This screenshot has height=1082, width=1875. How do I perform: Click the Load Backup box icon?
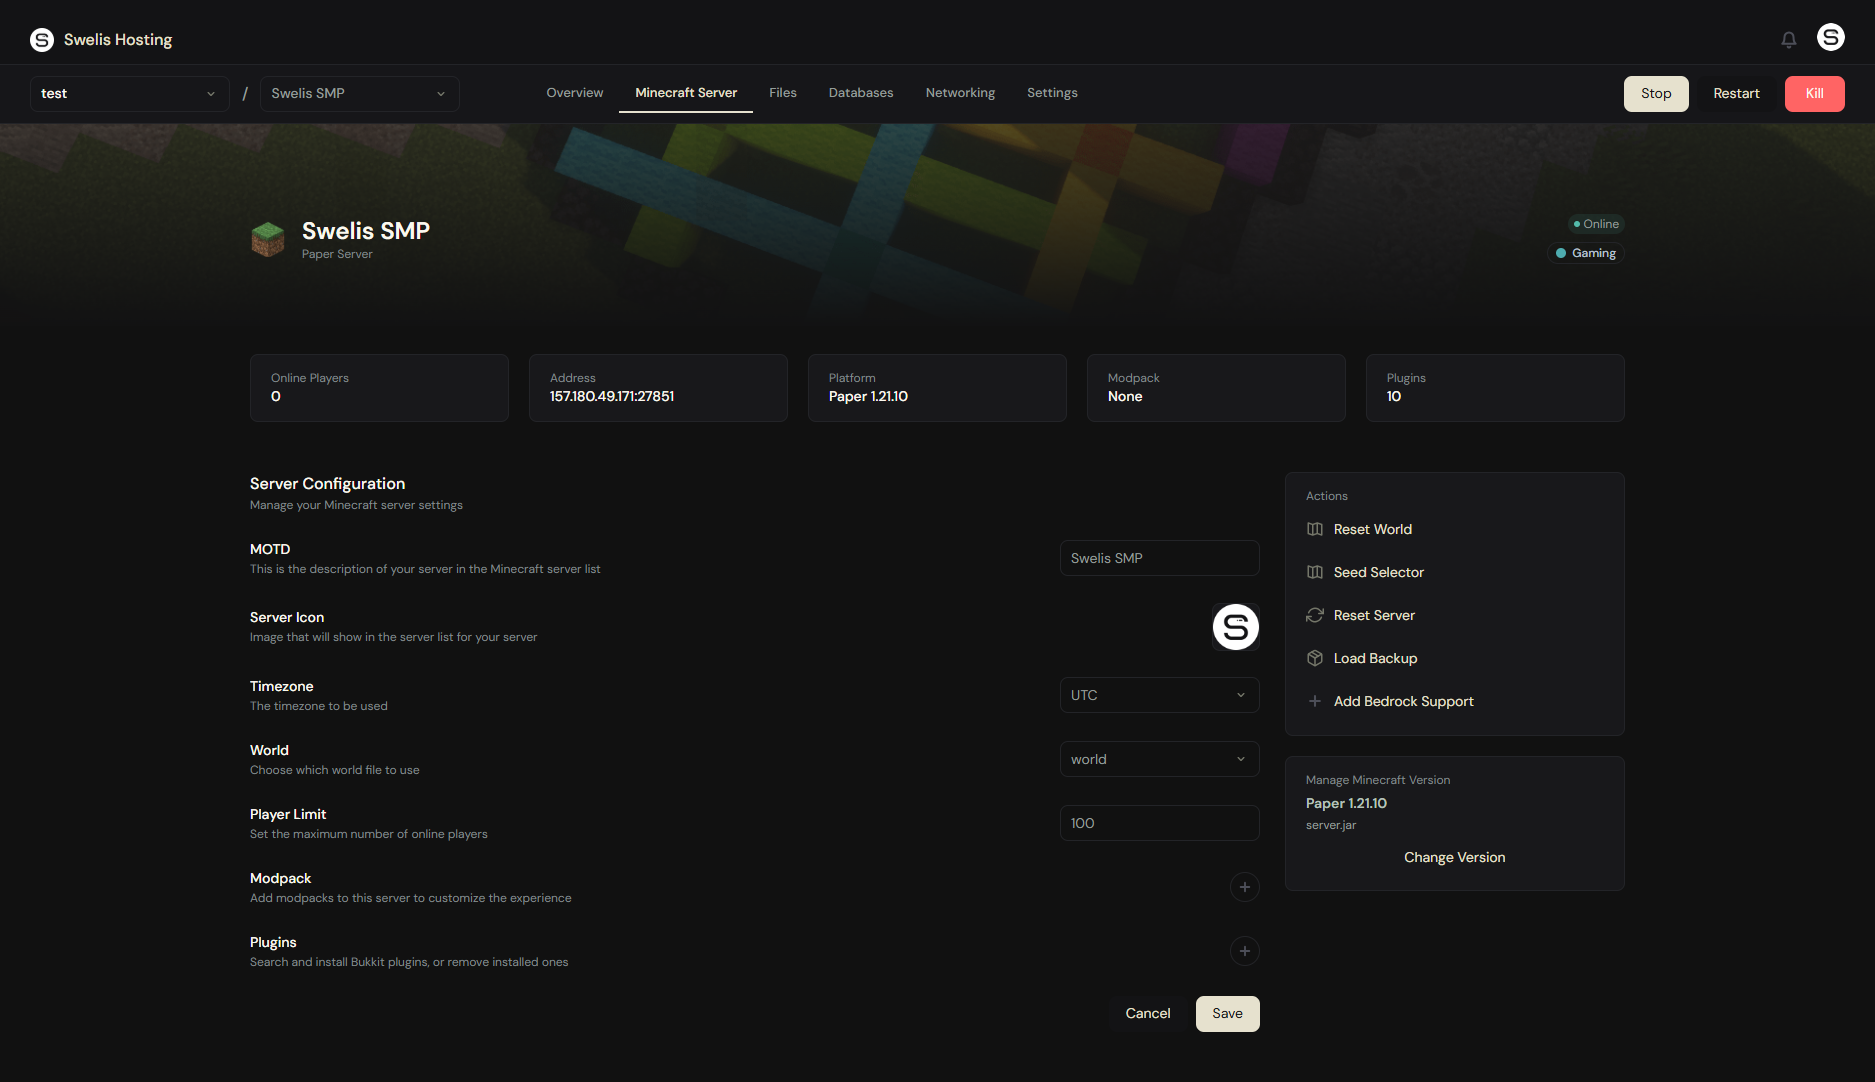point(1315,658)
